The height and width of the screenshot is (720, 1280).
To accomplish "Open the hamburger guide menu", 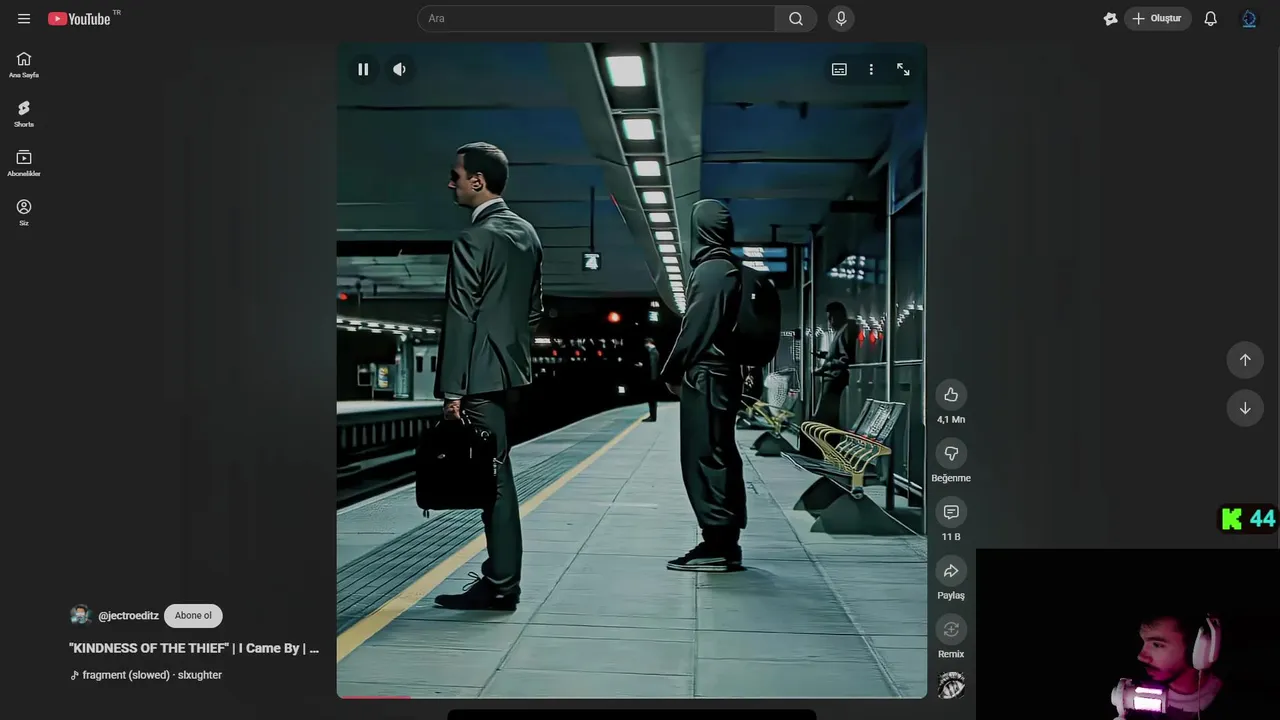I will coord(24,18).
